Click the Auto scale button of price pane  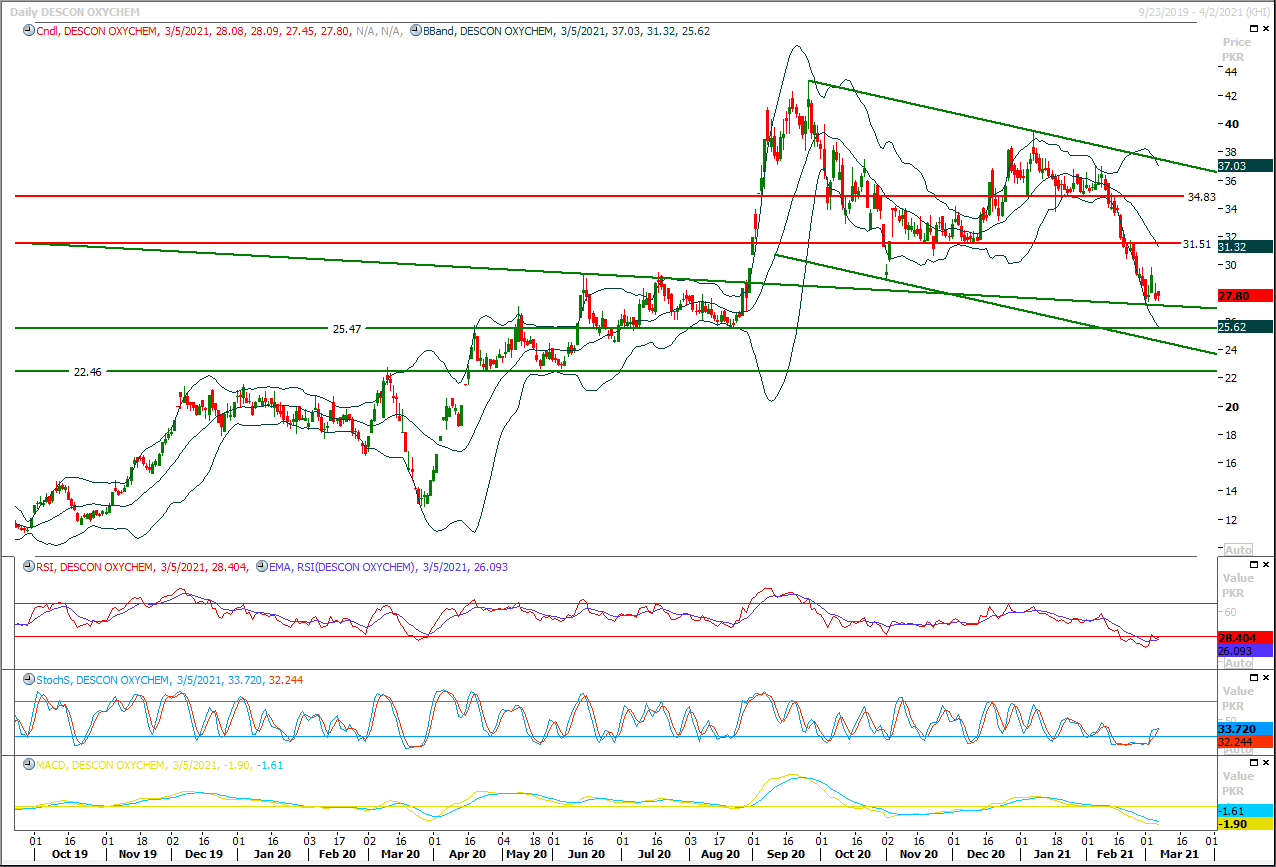(1238, 550)
